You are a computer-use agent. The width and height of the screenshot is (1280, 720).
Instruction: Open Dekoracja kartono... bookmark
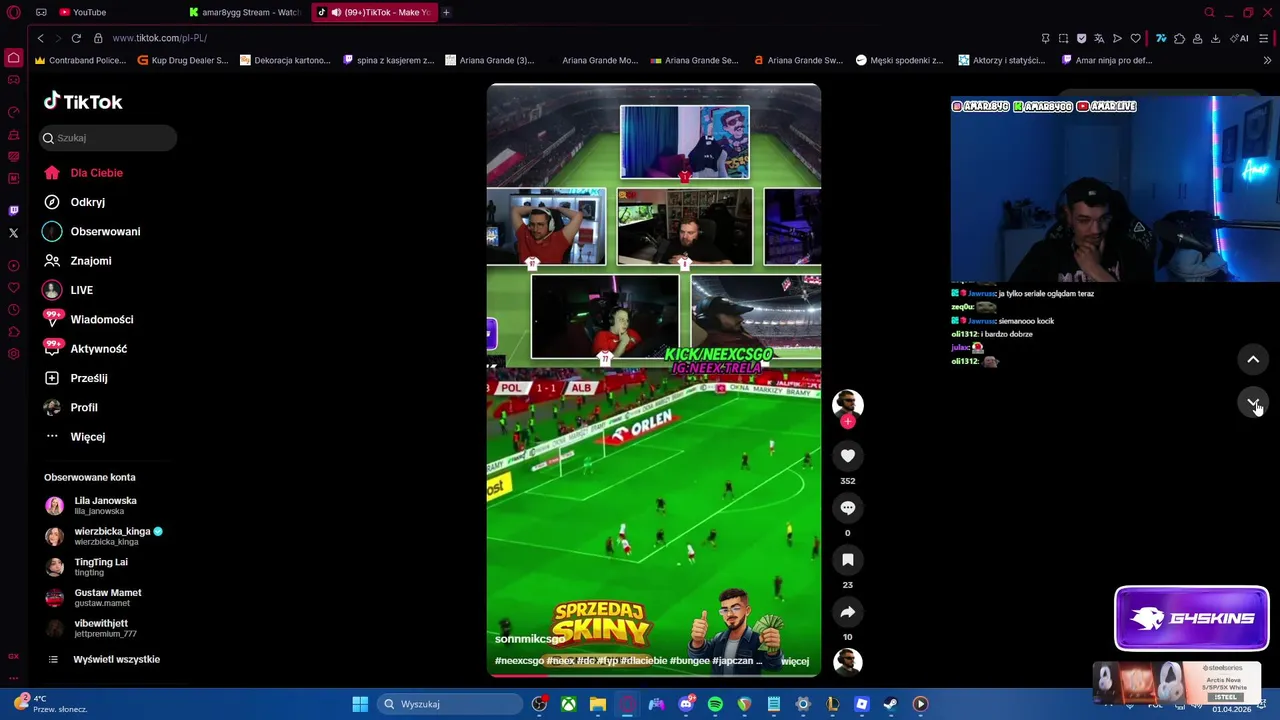click(286, 60)
